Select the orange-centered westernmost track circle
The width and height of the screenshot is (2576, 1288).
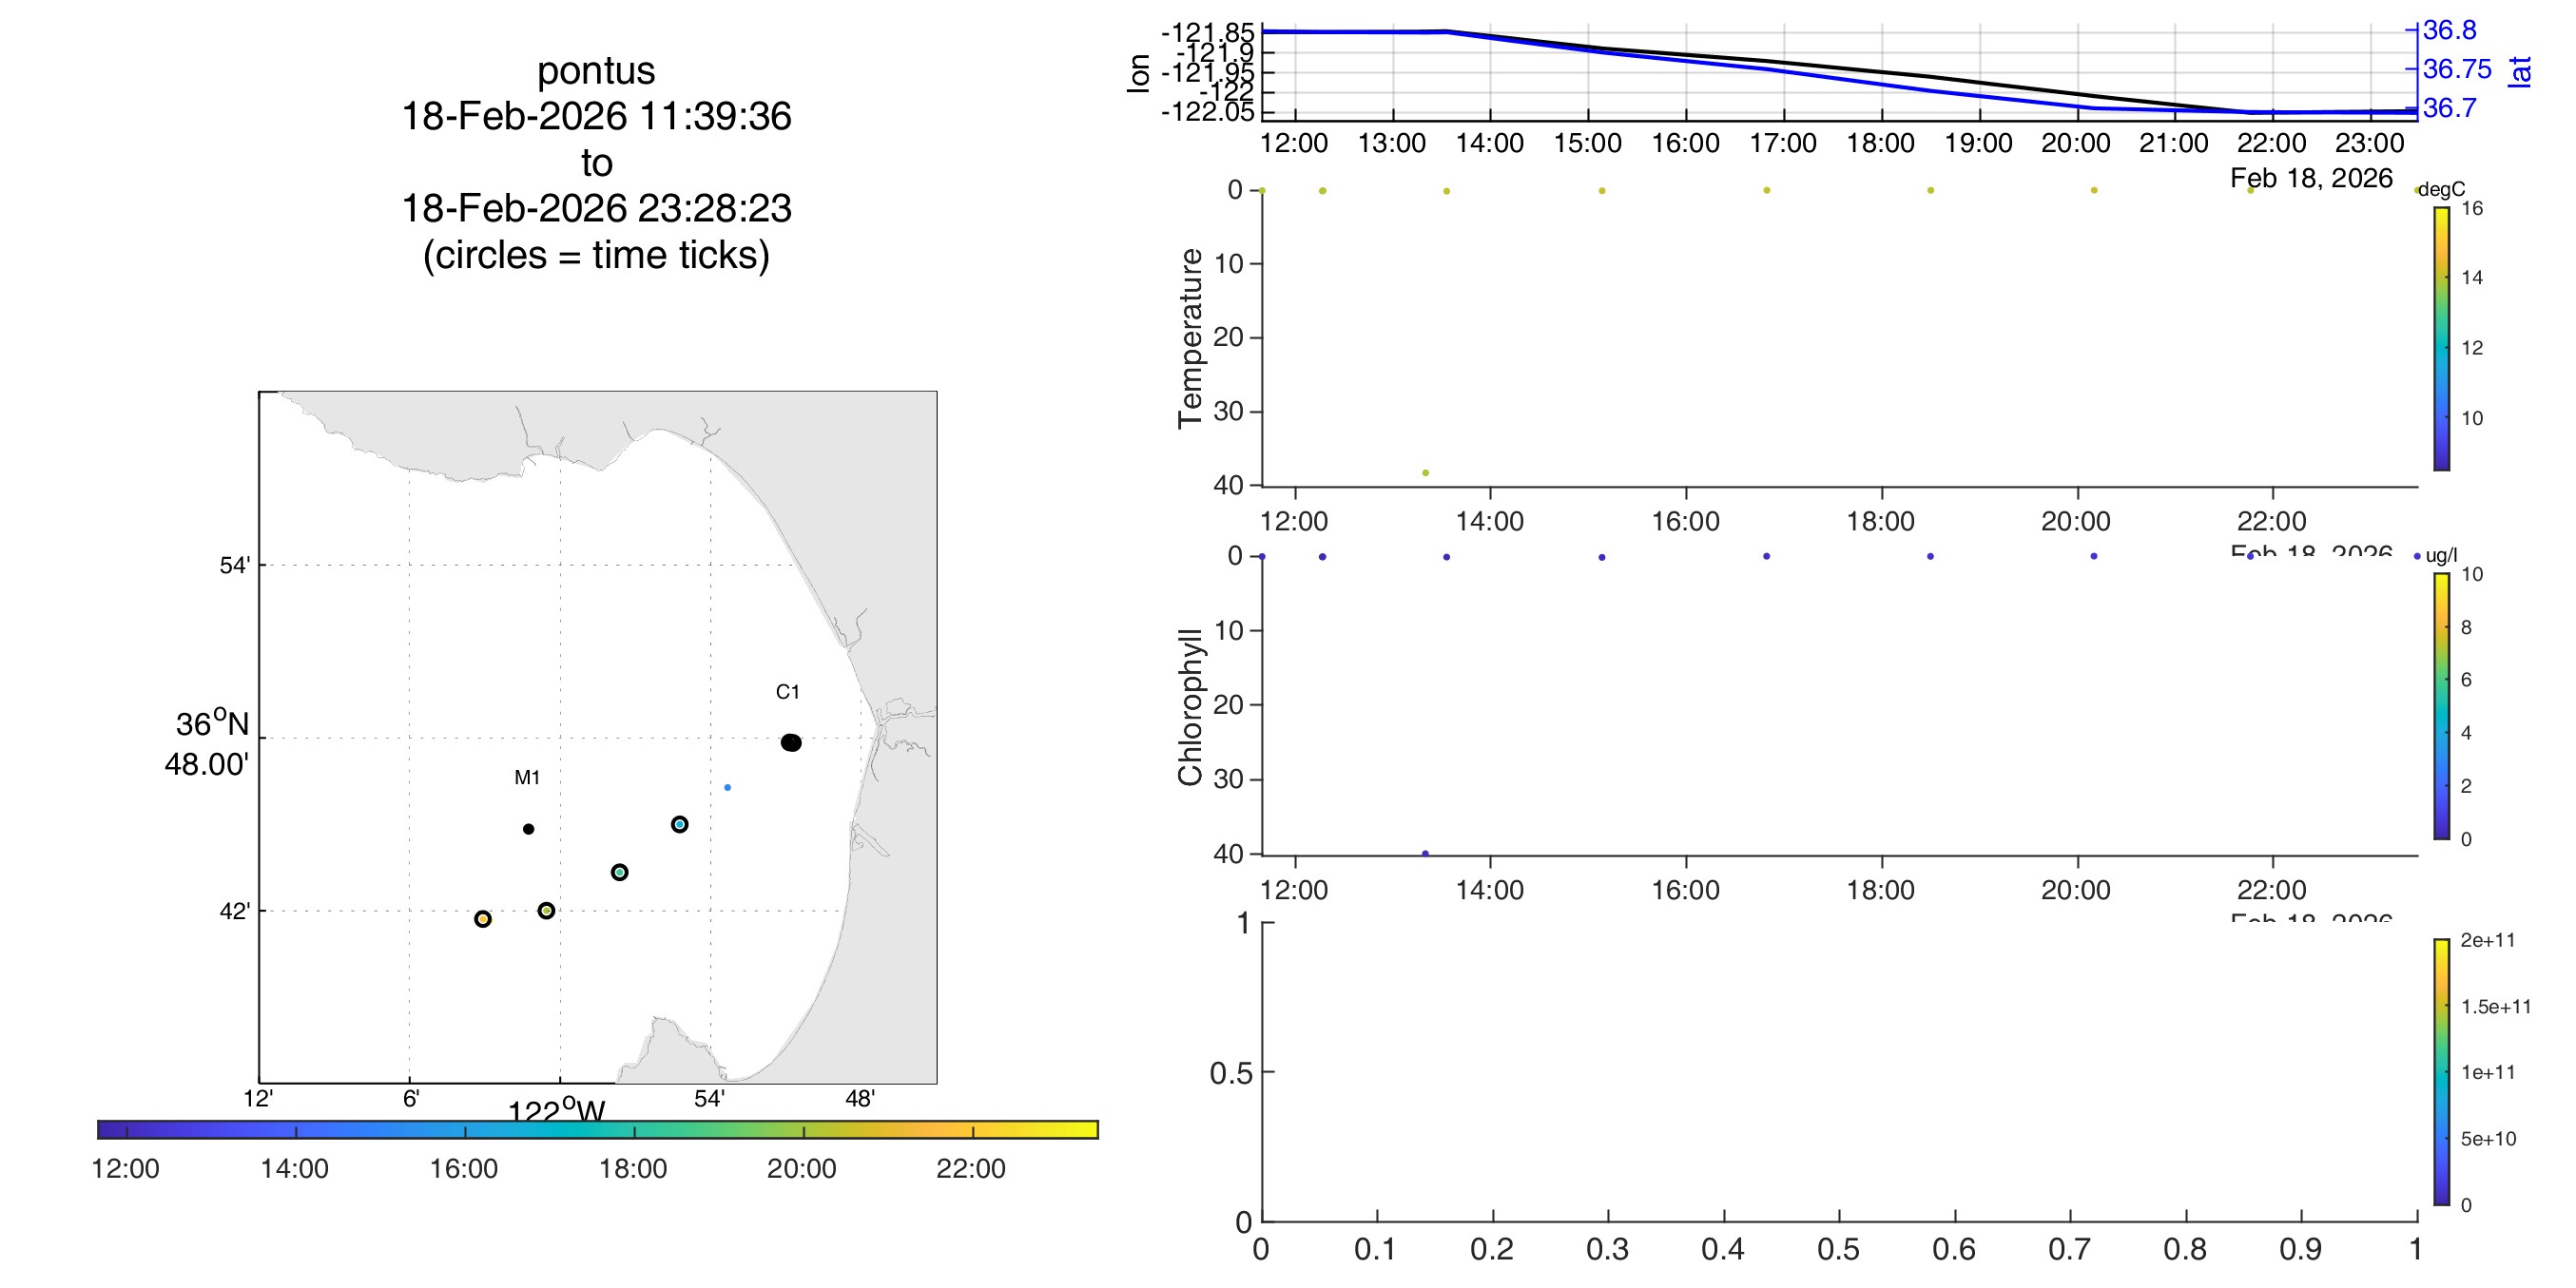pos(483,919)
